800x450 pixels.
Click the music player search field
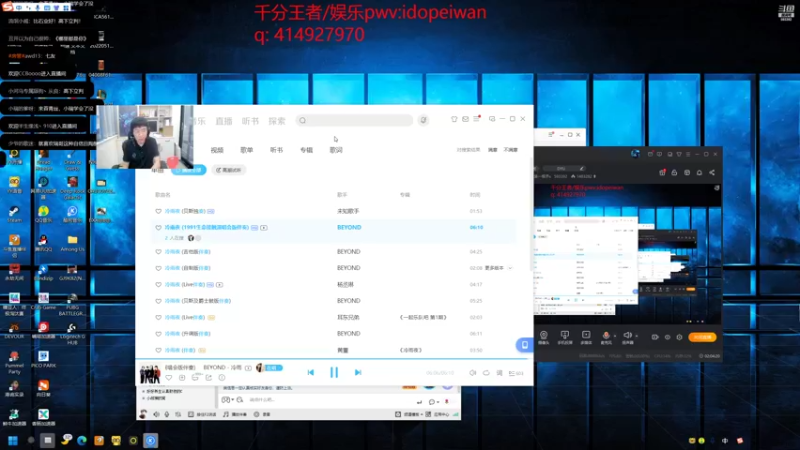354,120
